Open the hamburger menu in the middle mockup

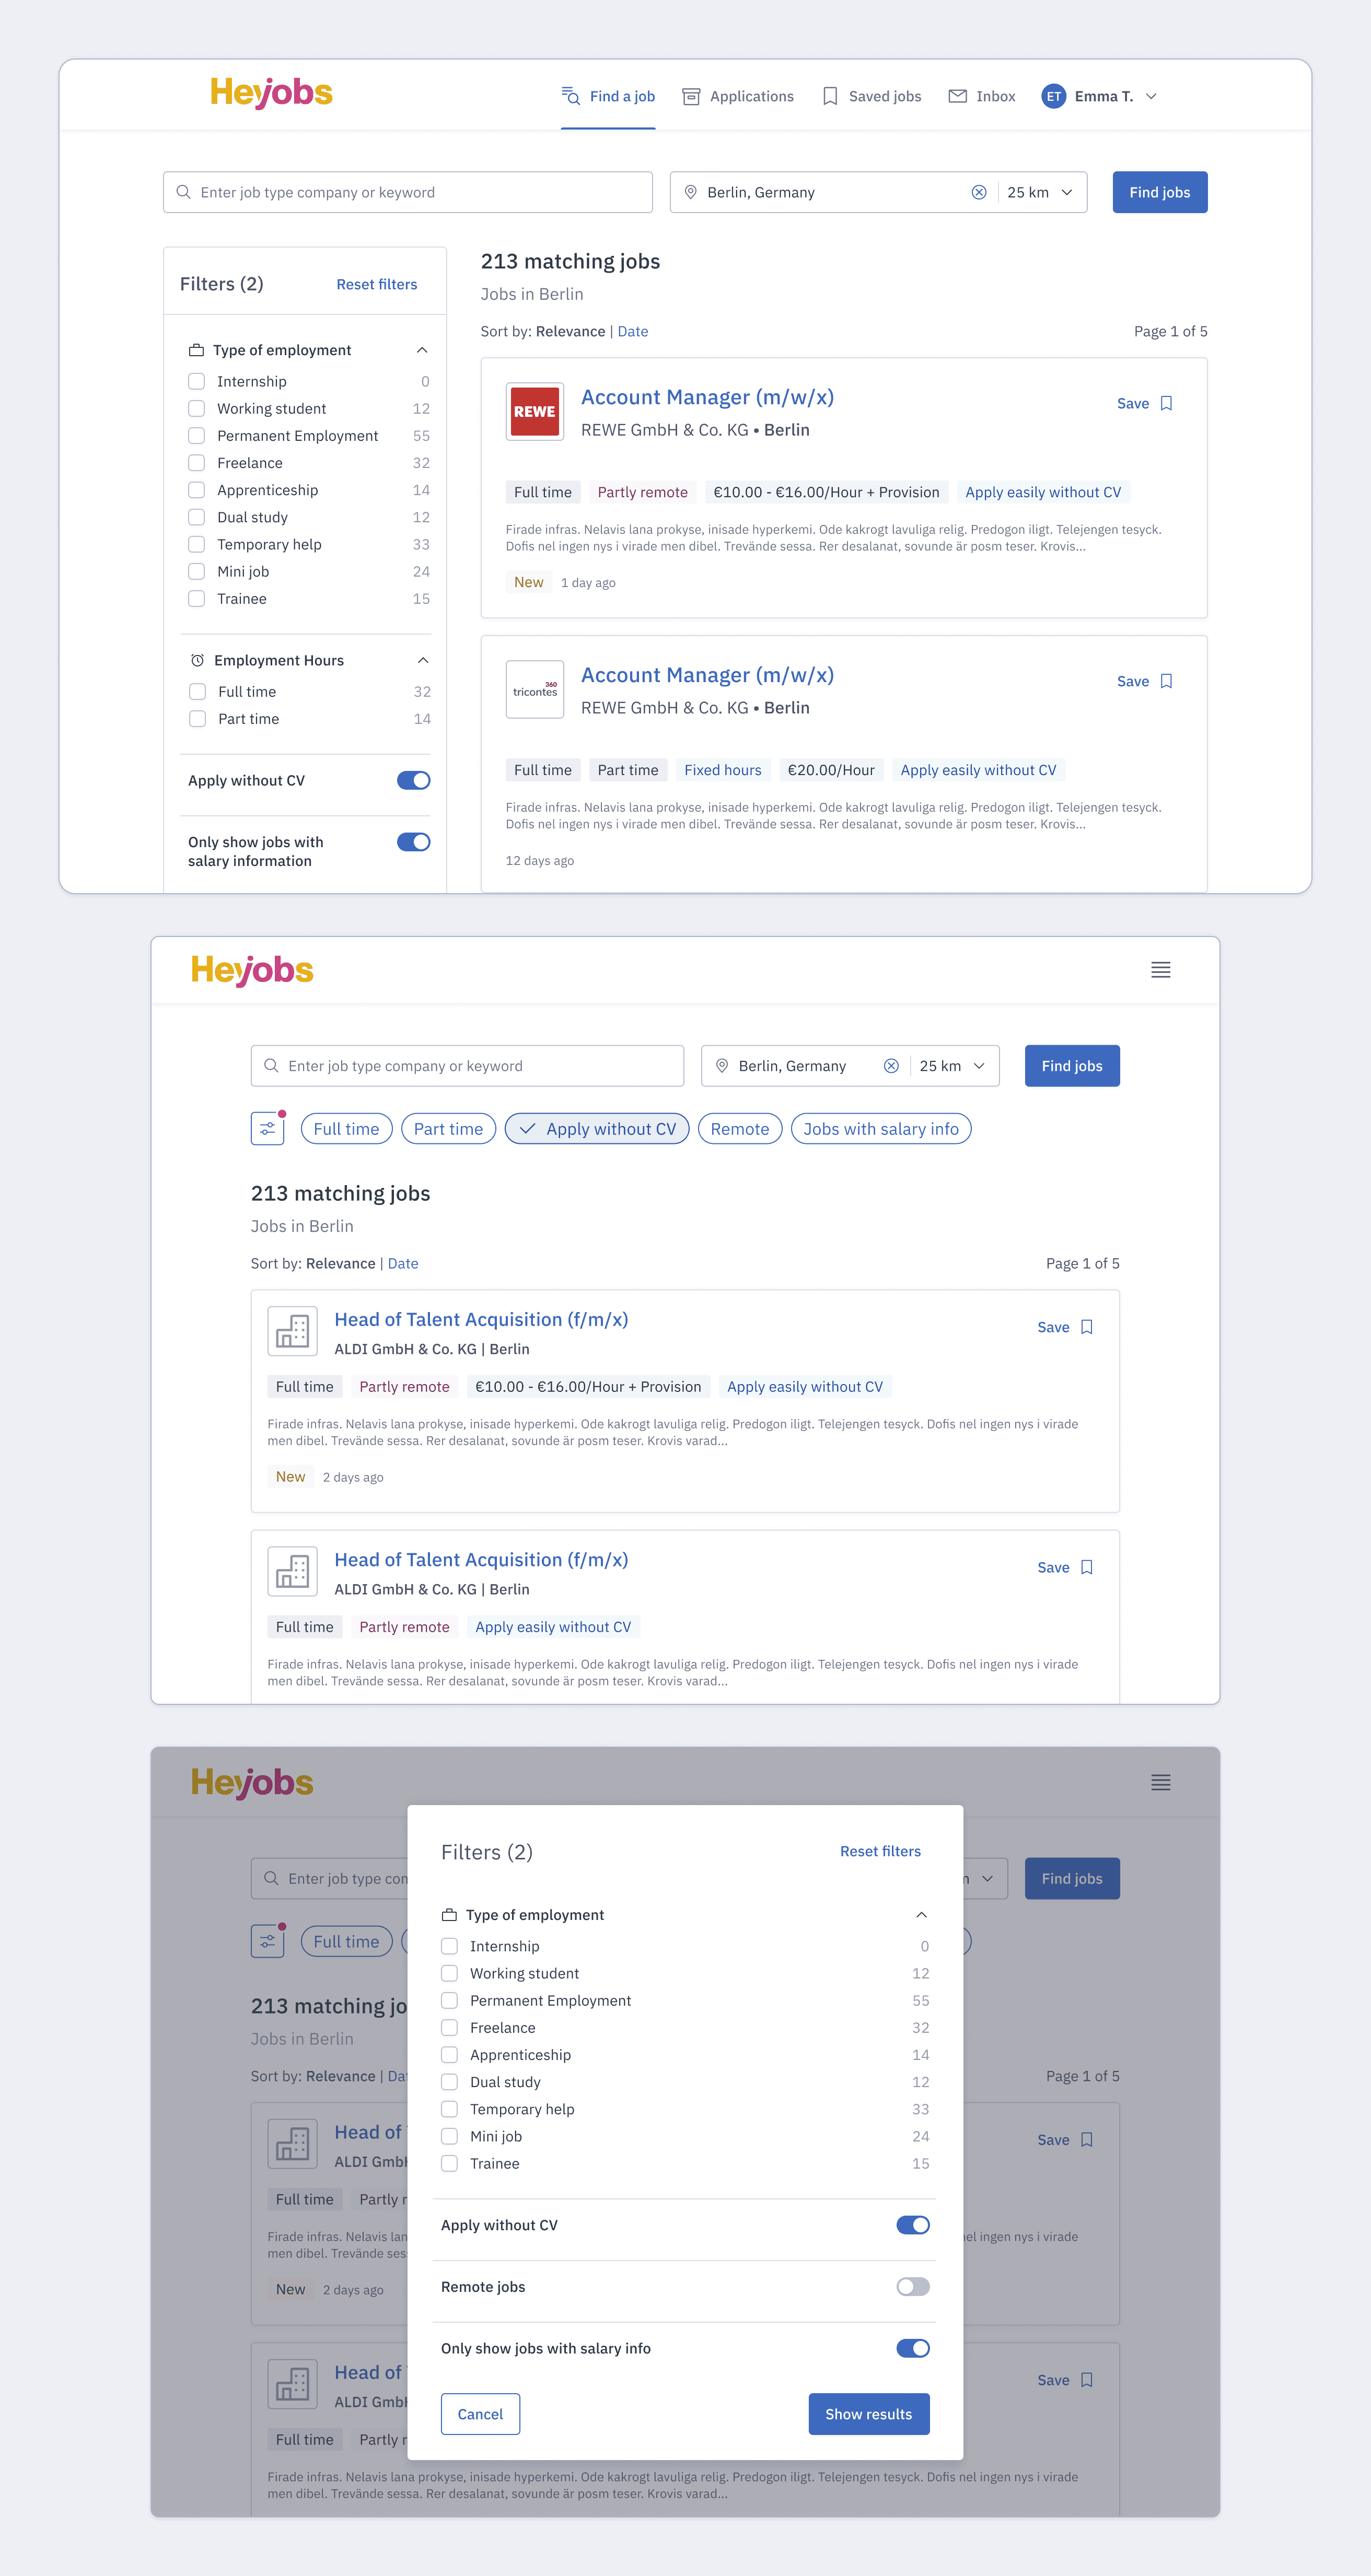pos(1160,970)
